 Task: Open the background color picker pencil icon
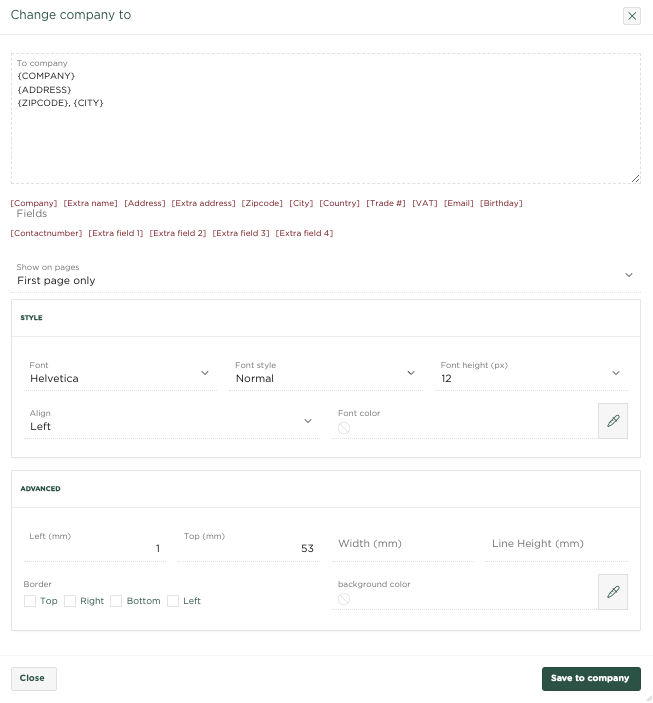click(612, 592)
